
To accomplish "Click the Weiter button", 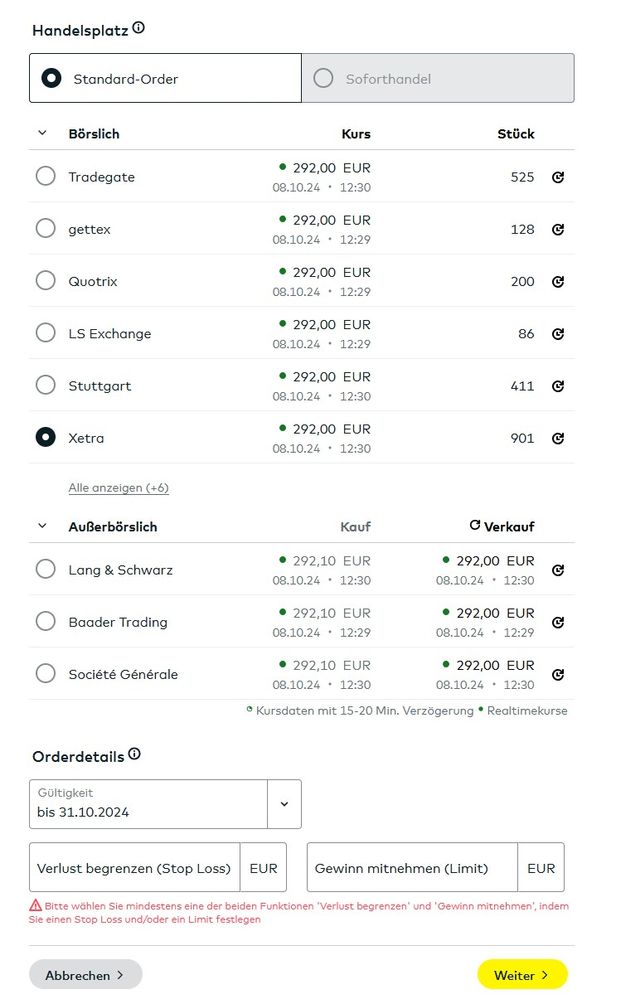I will point(522,974).
